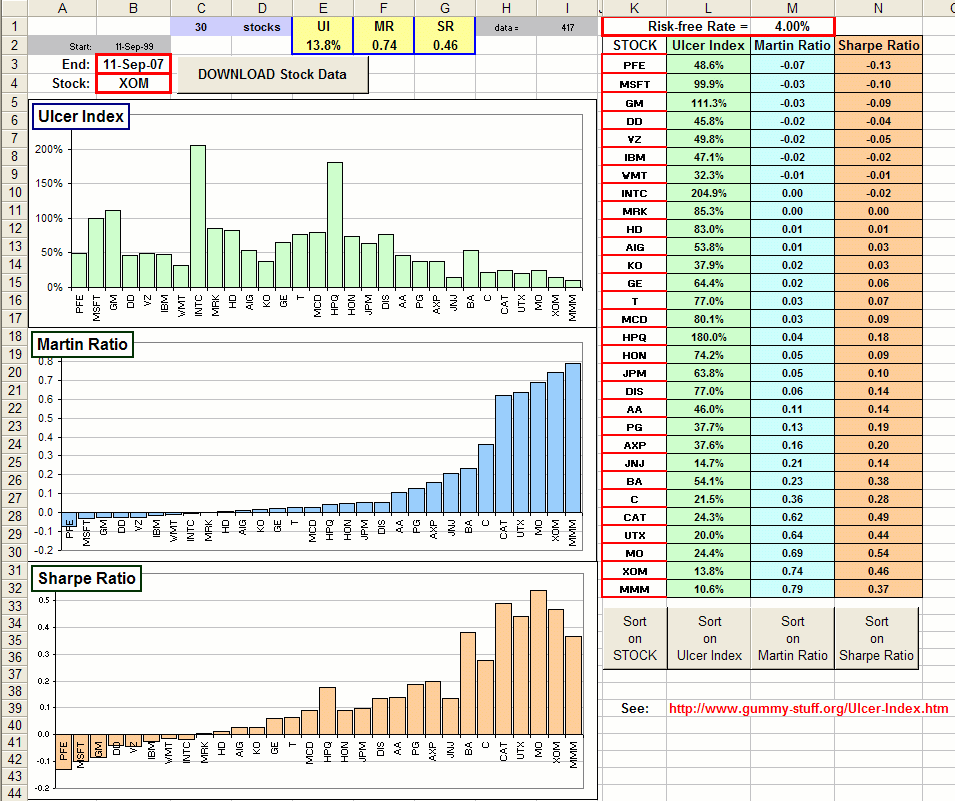Select the HPQ Ulcer Index value 180.0%
This screenshot has width=955, height=801.
tap(708, 337)
